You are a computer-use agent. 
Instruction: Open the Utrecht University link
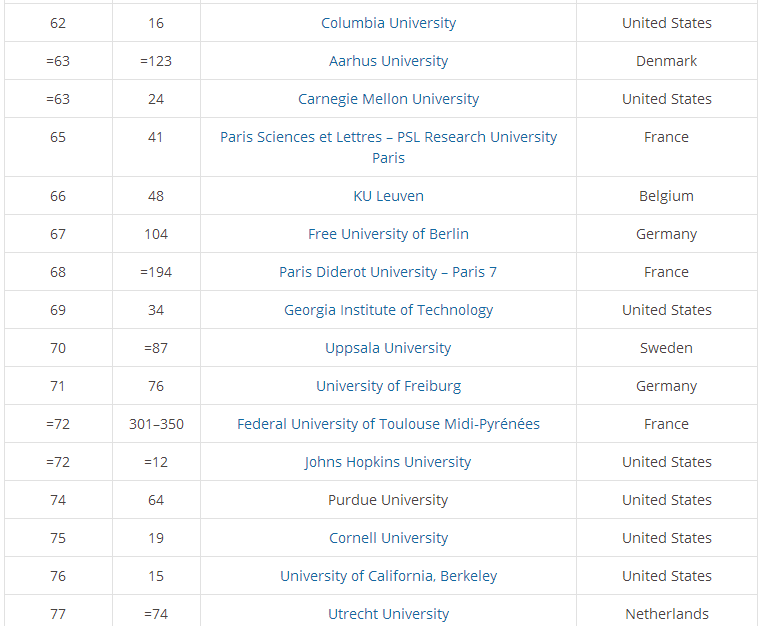coord(388,614)
